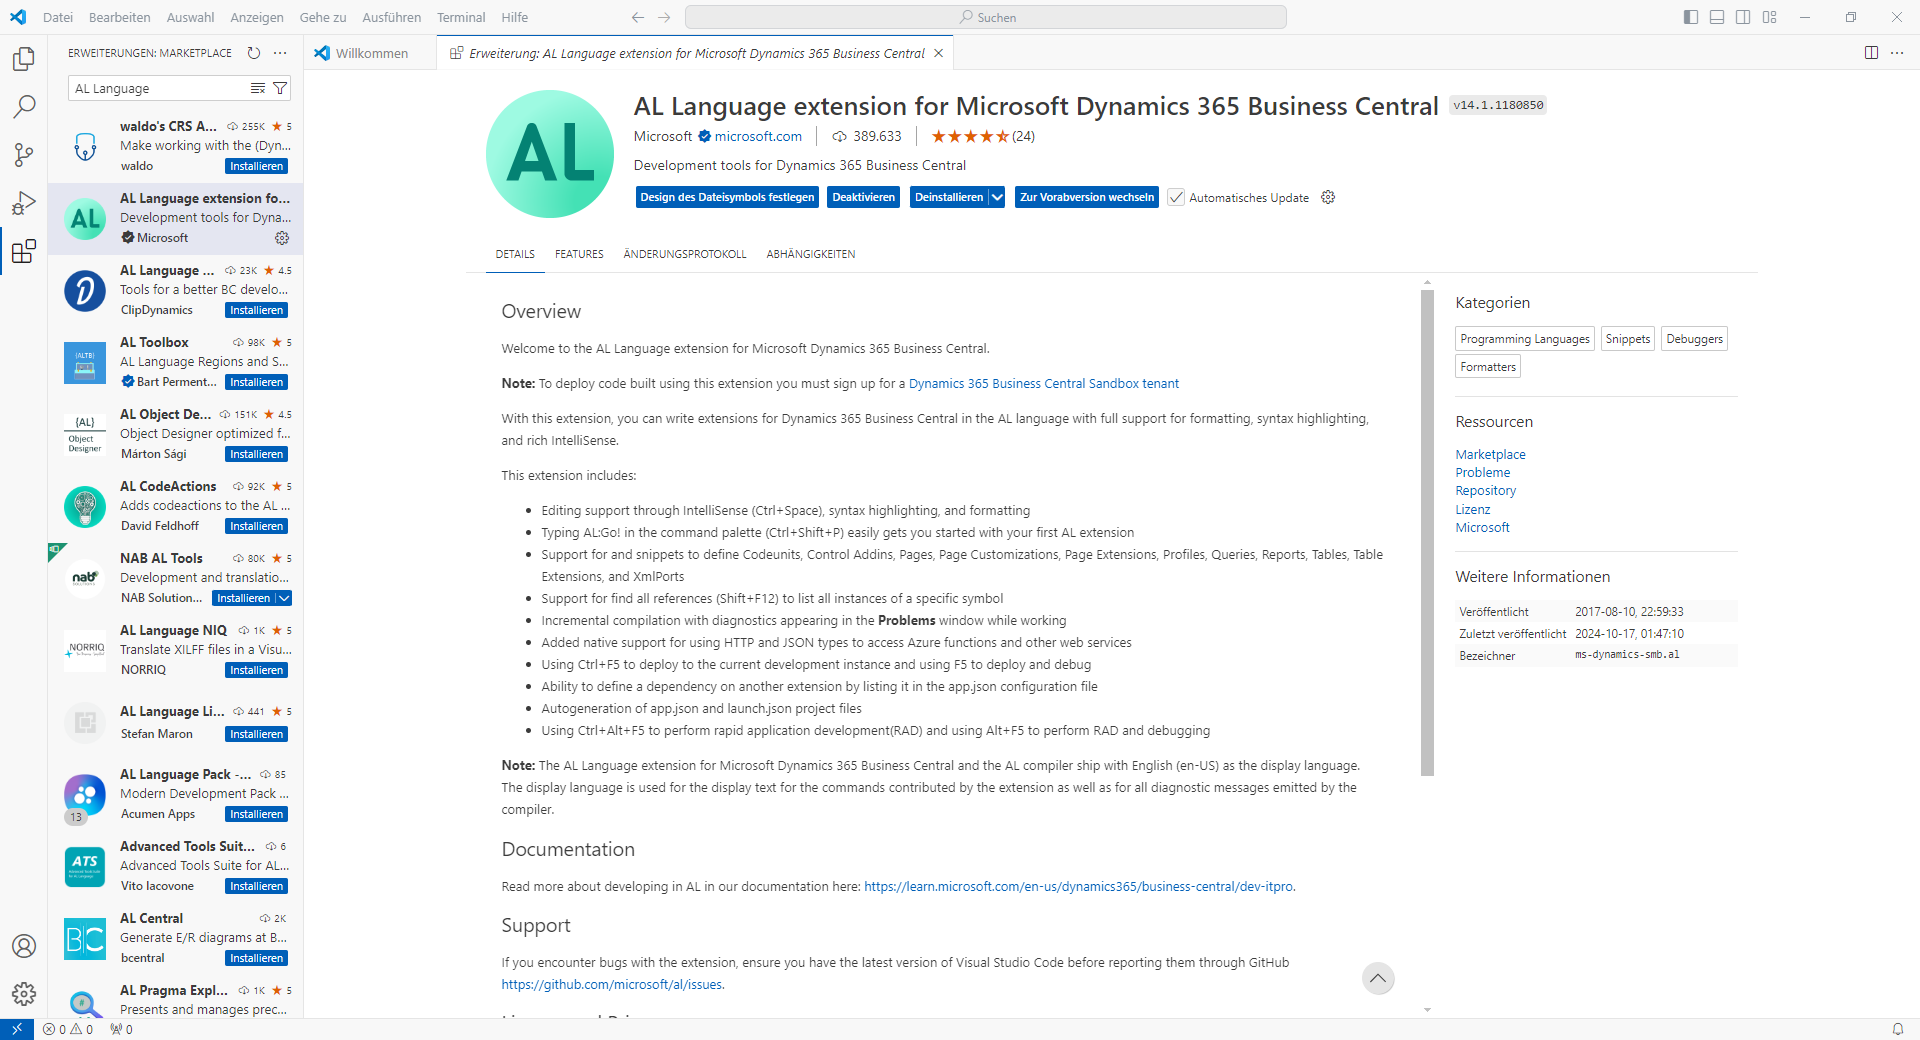Open the Marketplace resource link

1491,454
